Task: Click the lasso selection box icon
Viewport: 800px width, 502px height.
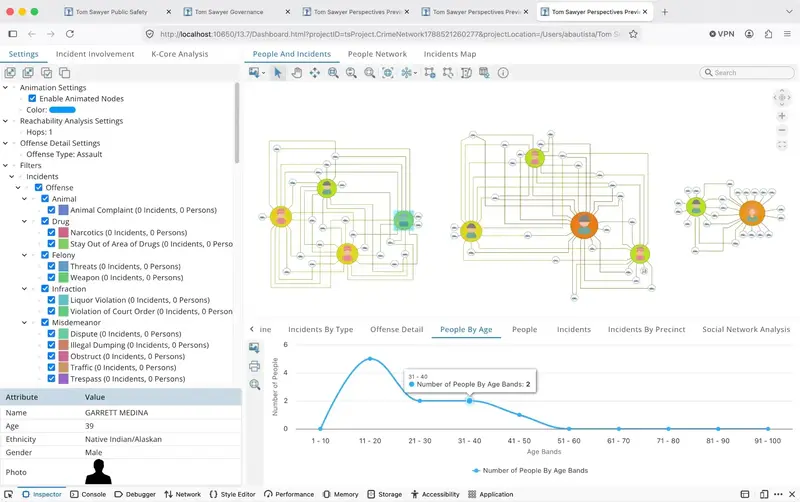Action: [x=448, y=72]
